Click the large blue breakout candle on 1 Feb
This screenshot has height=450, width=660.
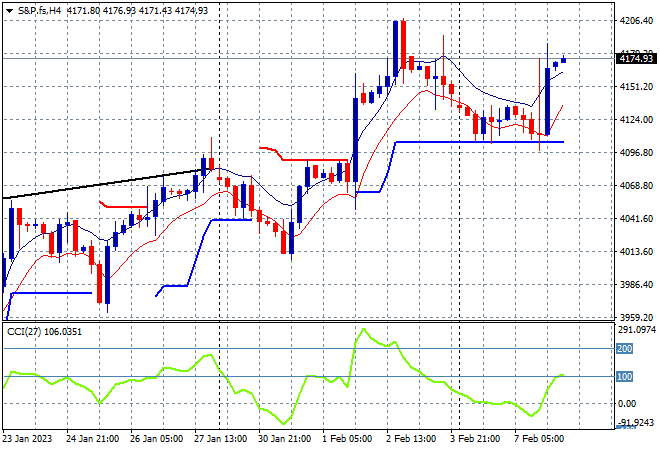point(358,130)
